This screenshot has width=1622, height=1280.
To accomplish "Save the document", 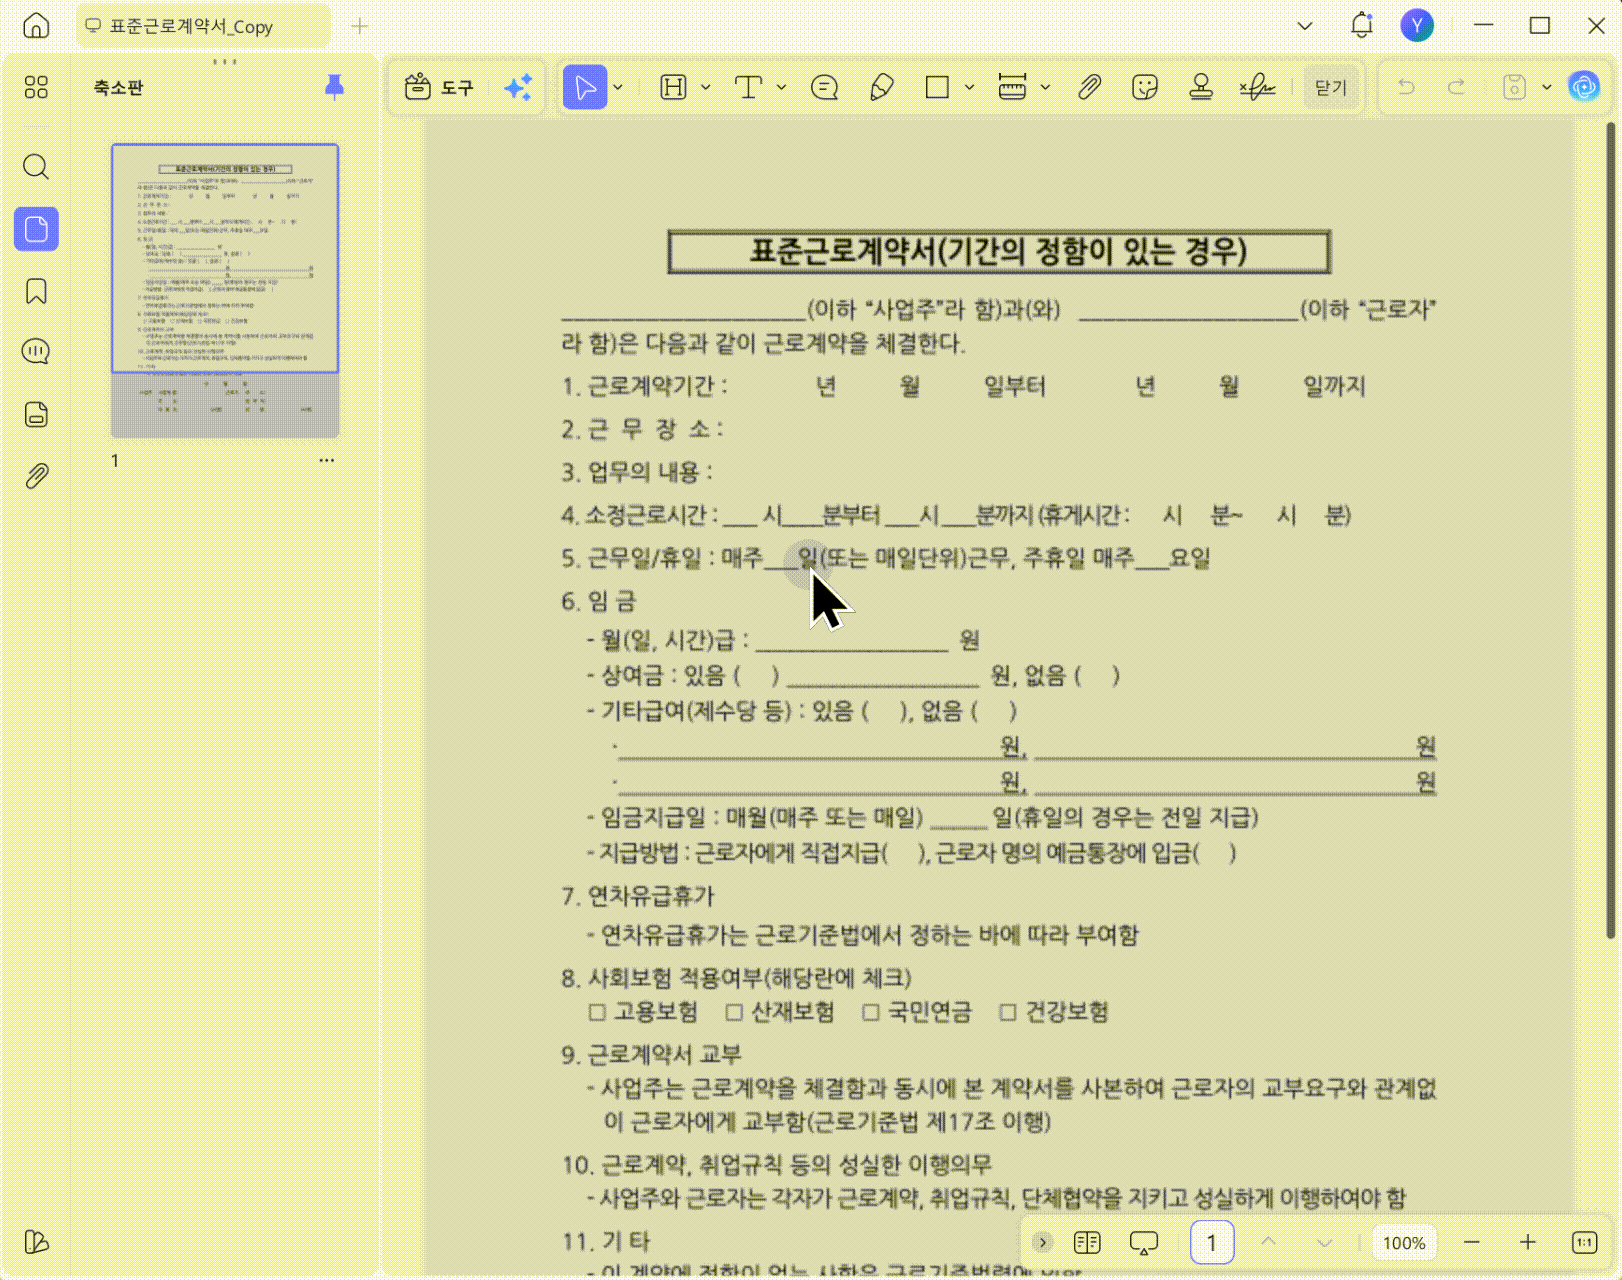I will pos(1515,88).
